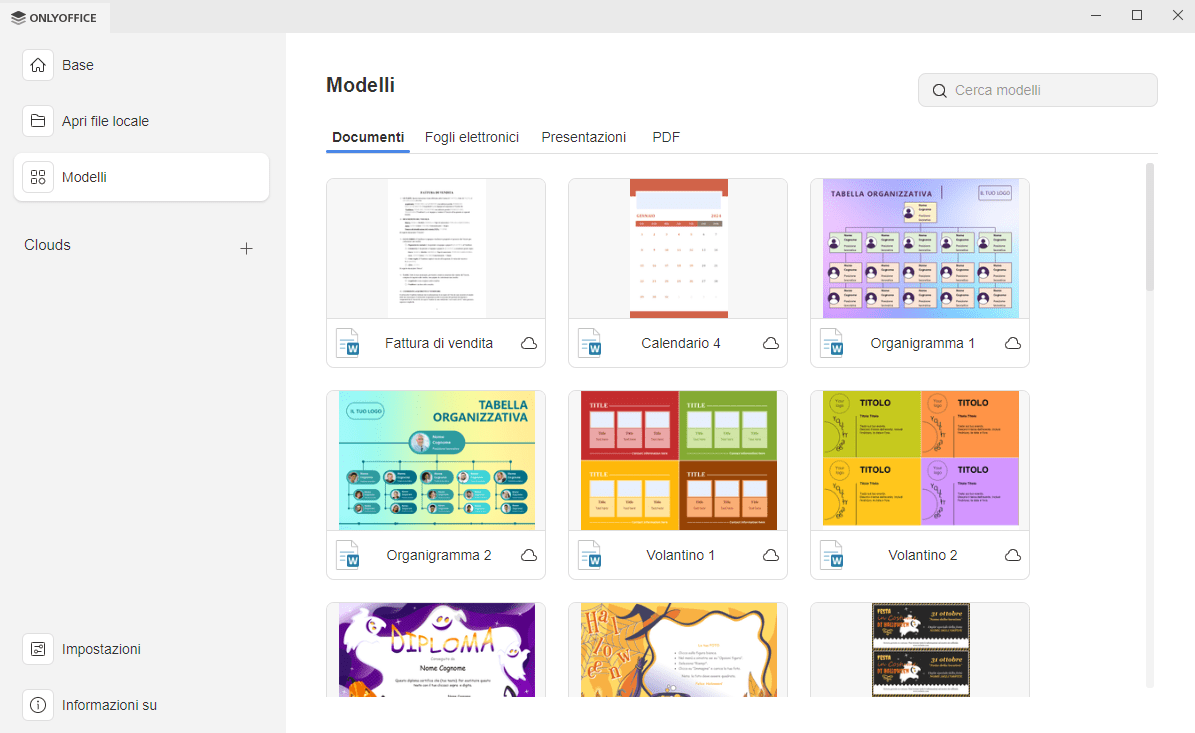Click the Modelli grid icon
The width and height of the screenshot is (1195, 733).
pos(38,178)
